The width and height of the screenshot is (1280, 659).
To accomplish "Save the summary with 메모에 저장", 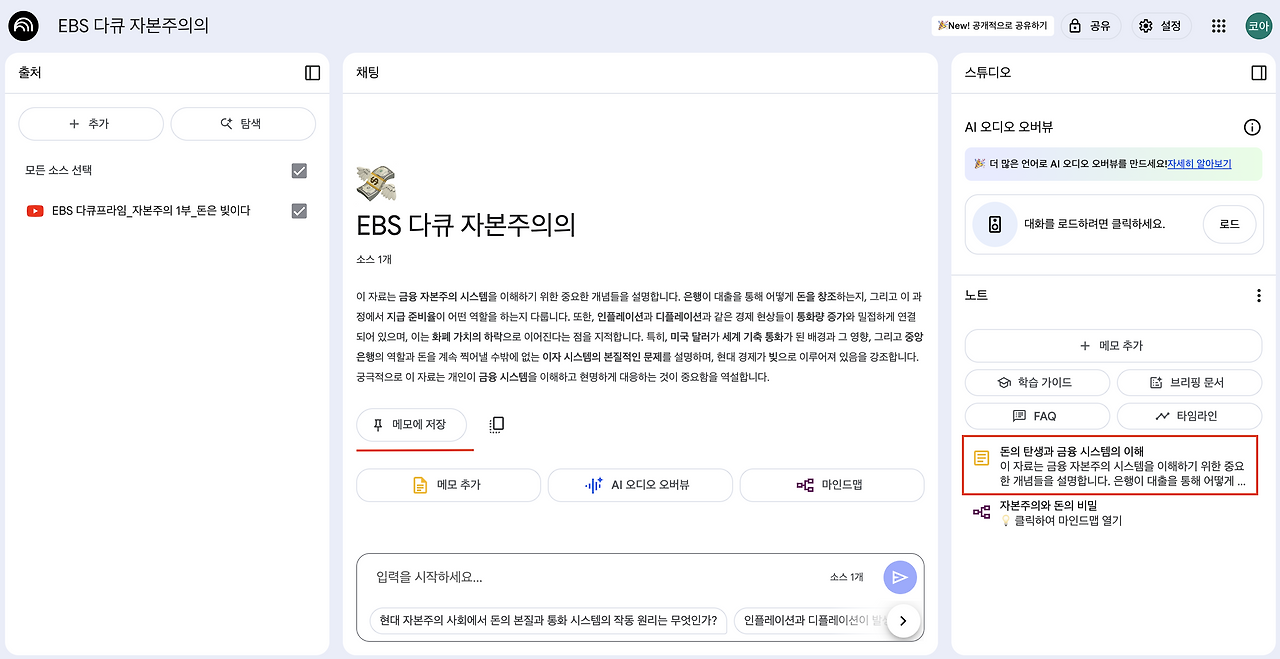I will (x=412, y=424).
